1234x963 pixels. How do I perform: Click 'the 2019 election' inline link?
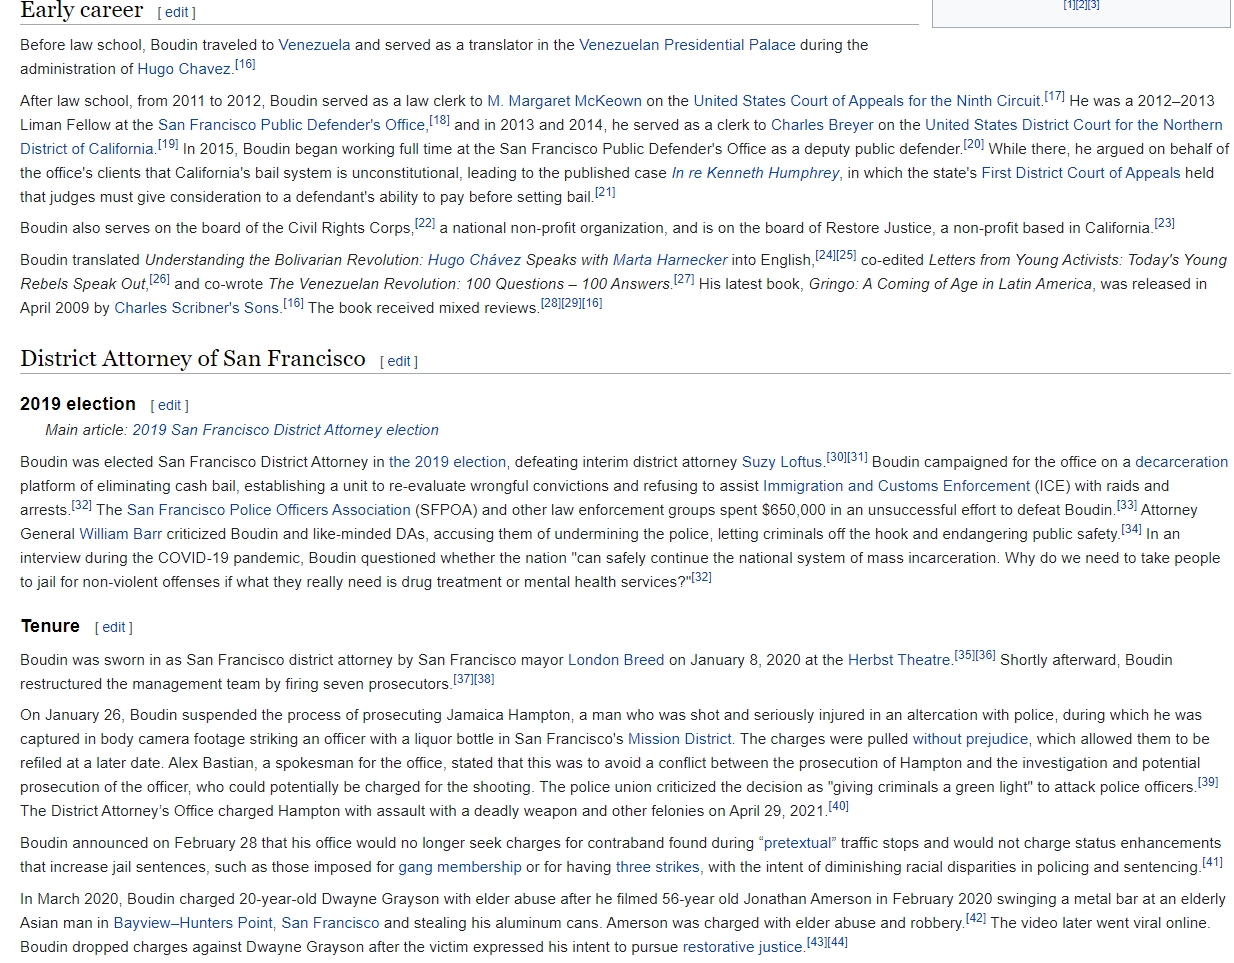(x=447, y=462)
